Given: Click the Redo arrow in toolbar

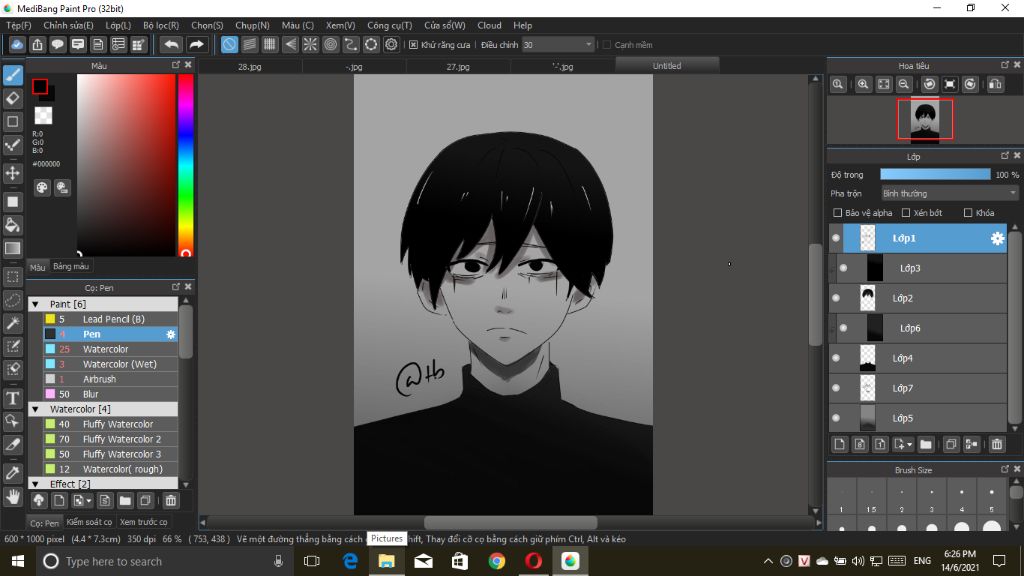Looking at the screenshot, I should pos(196,44).
